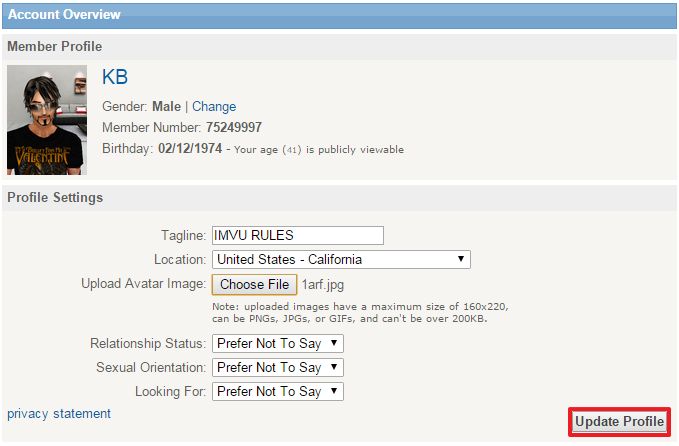The height and width of the screenshot is (446, 679).
Task: Click the Account Overview header bar
Action: [64, 15]
